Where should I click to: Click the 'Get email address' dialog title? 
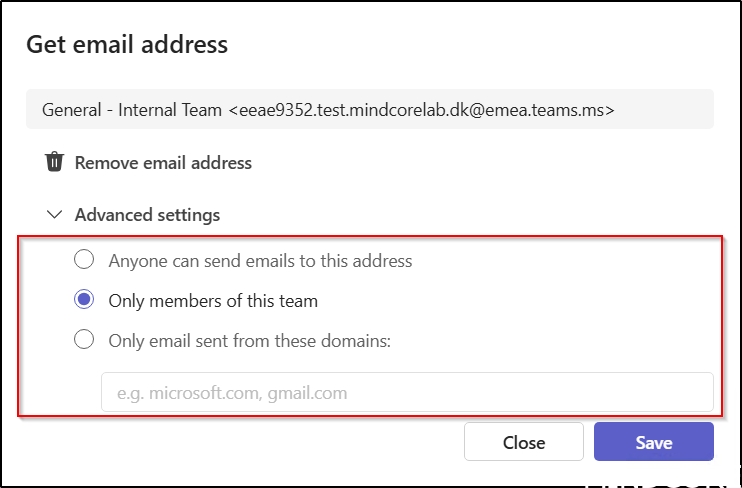point(127,44)
